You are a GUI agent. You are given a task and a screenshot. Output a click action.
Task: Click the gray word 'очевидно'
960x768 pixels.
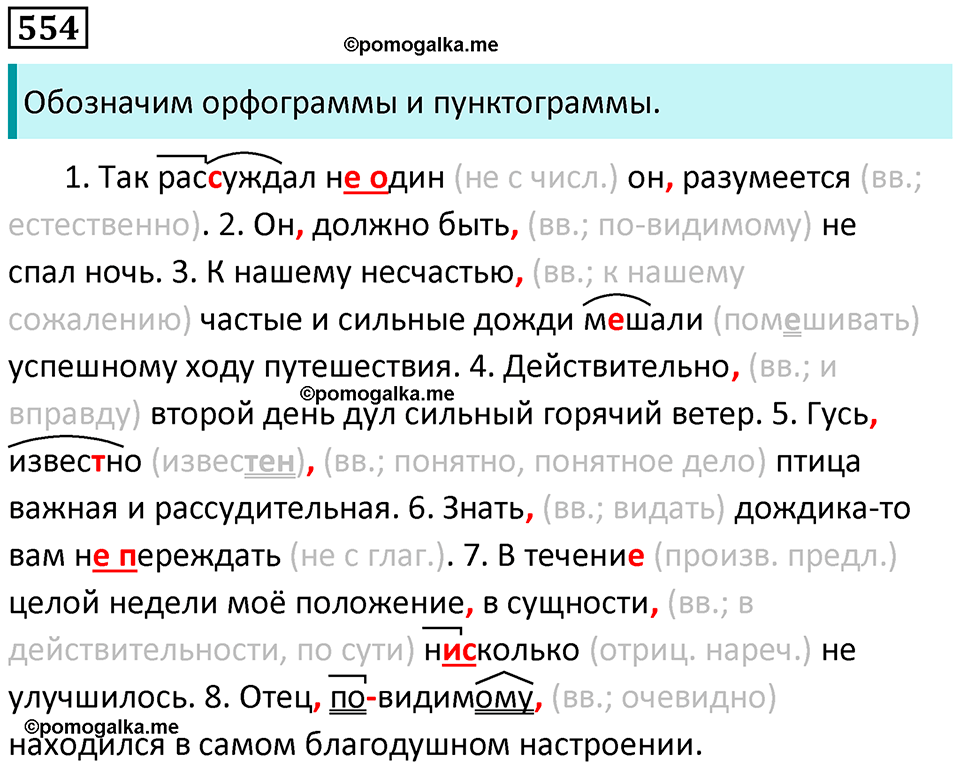click(x=692, y=698)
